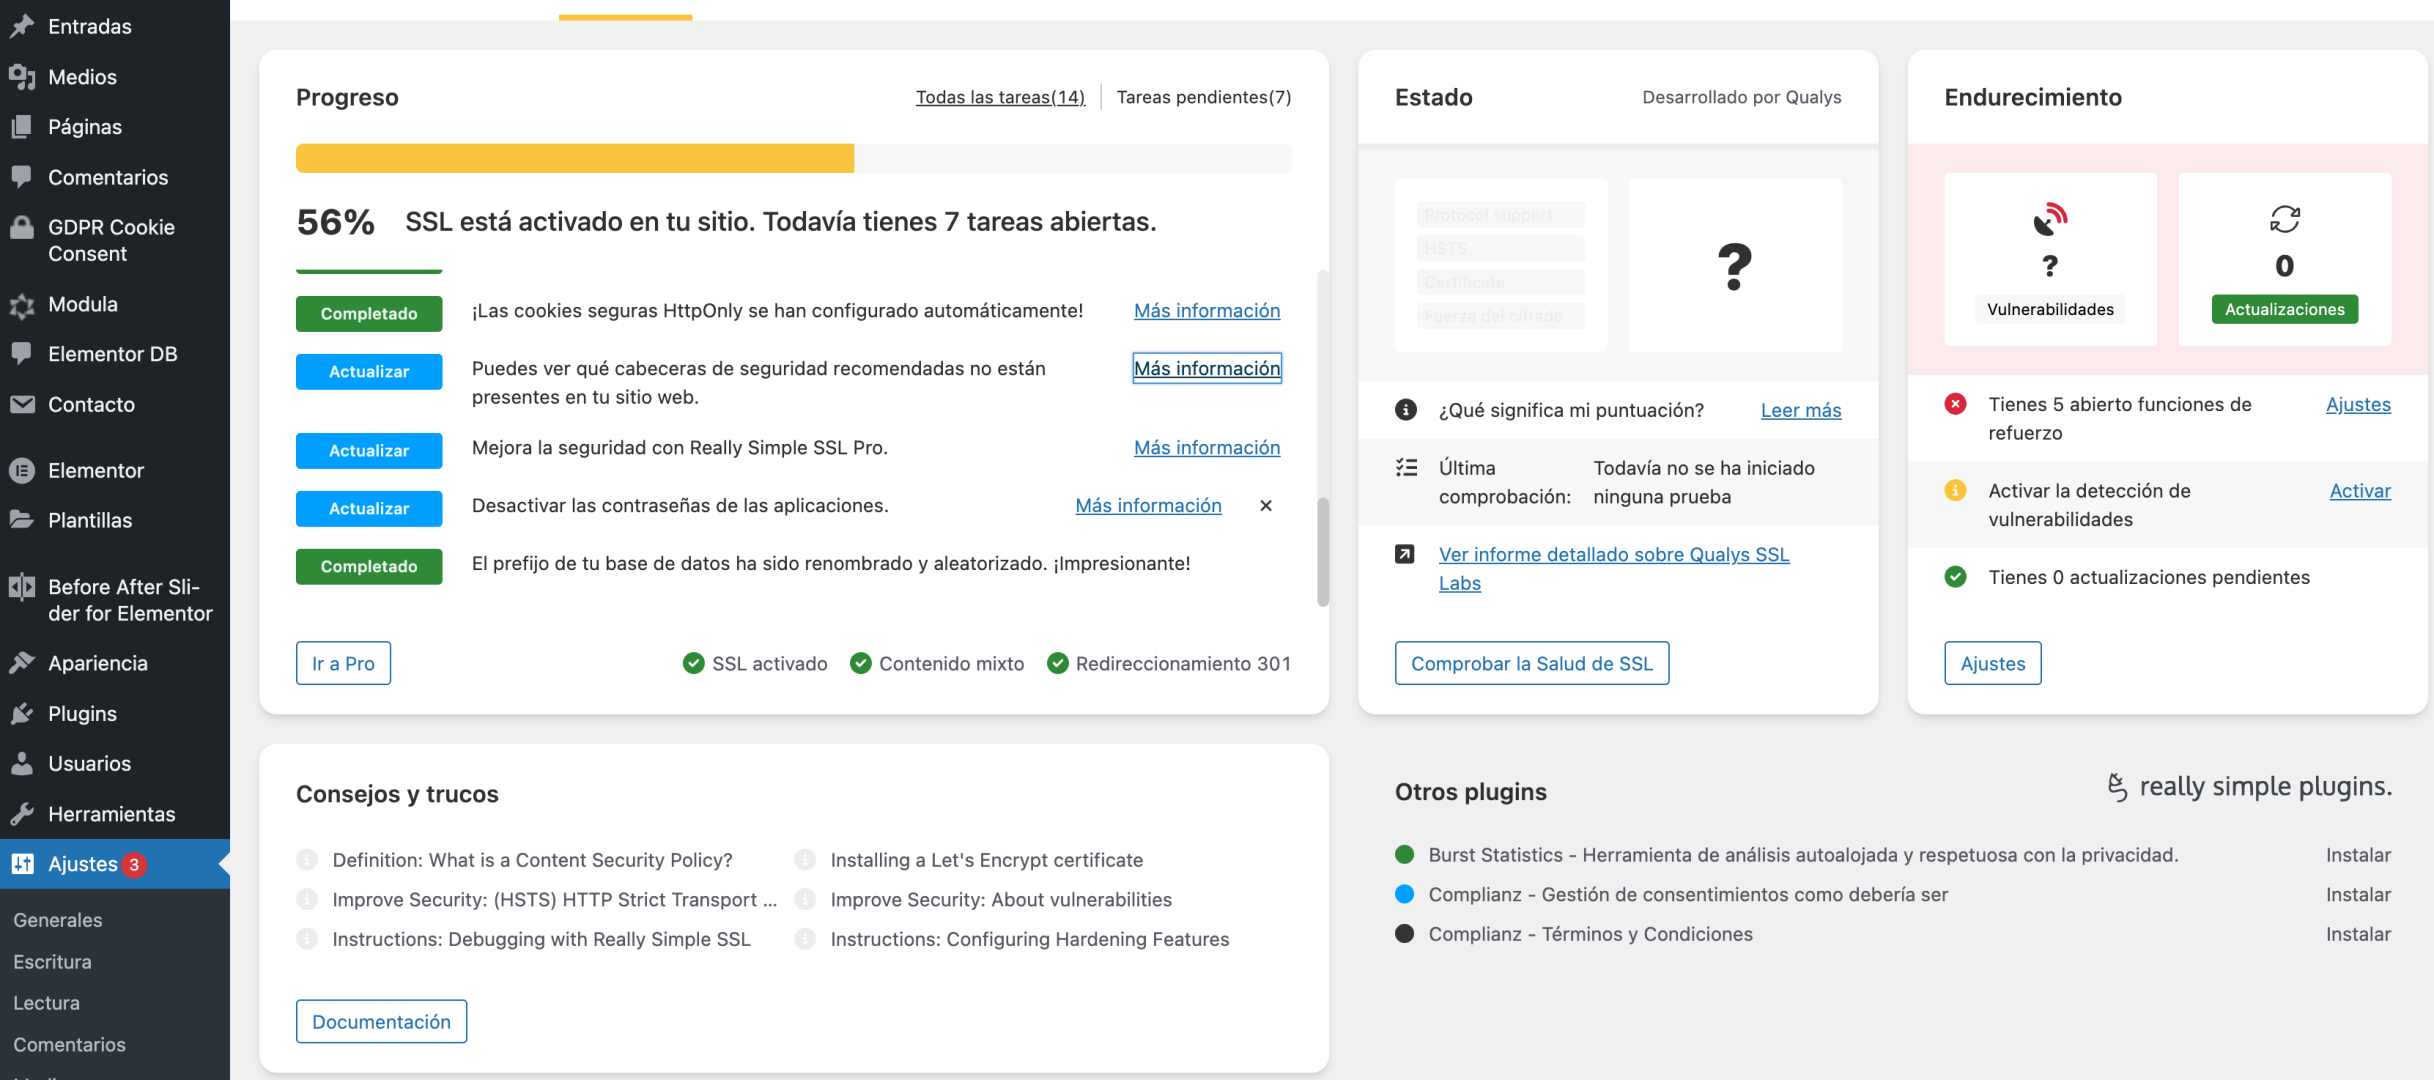Filter to Tareas pendientes(7)
Screen dimensions: 2434x1080
[1204, 97]
